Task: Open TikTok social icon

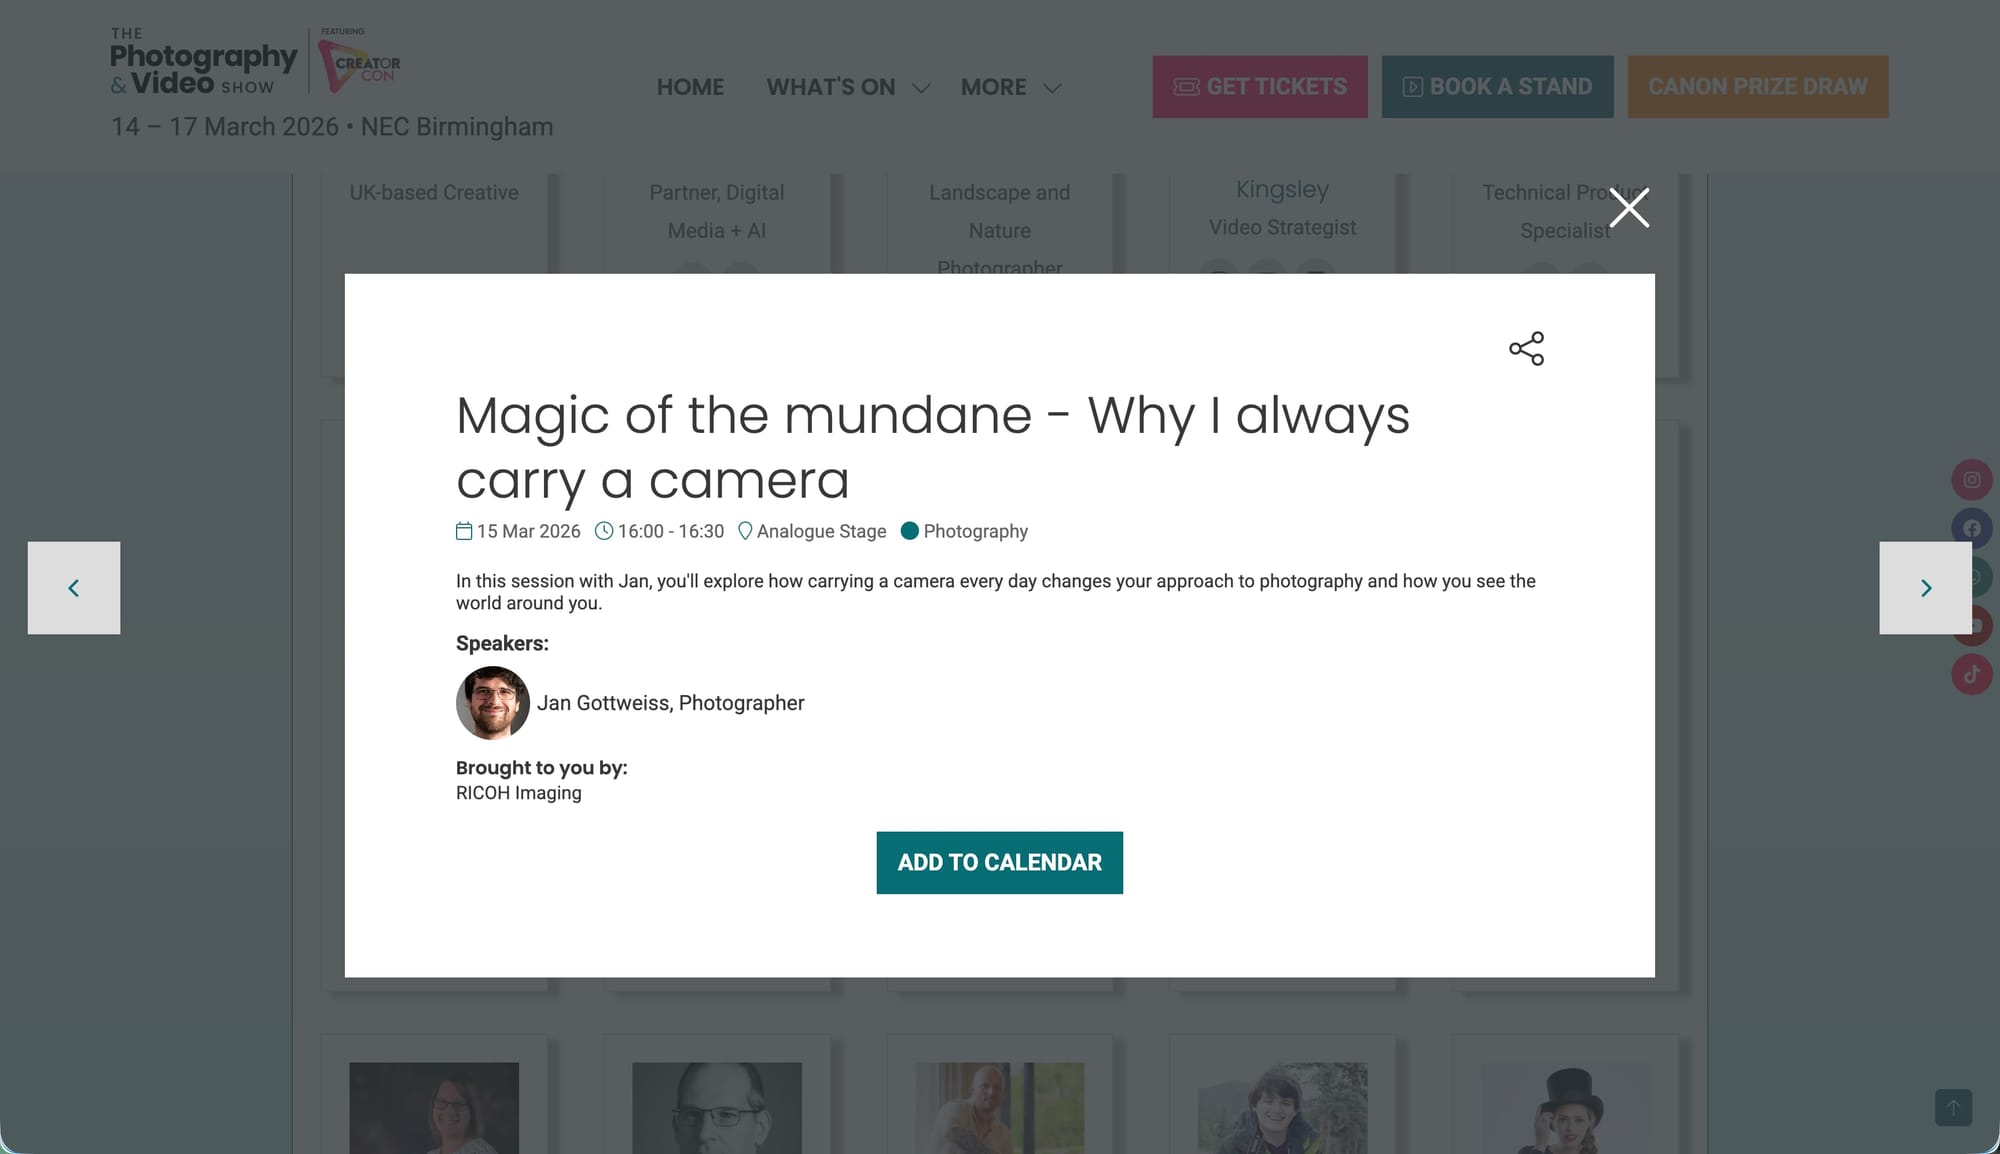Action: coord(1972,675)
